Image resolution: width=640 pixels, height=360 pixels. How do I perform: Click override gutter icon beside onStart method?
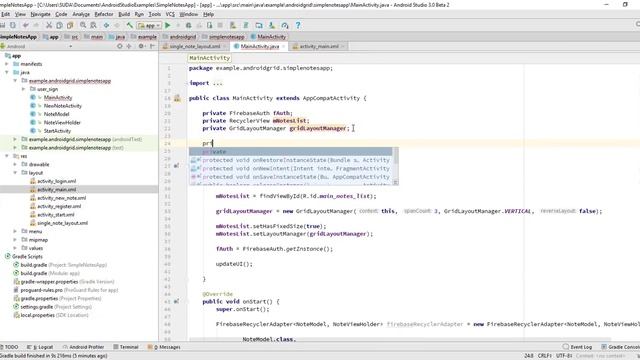176,302
